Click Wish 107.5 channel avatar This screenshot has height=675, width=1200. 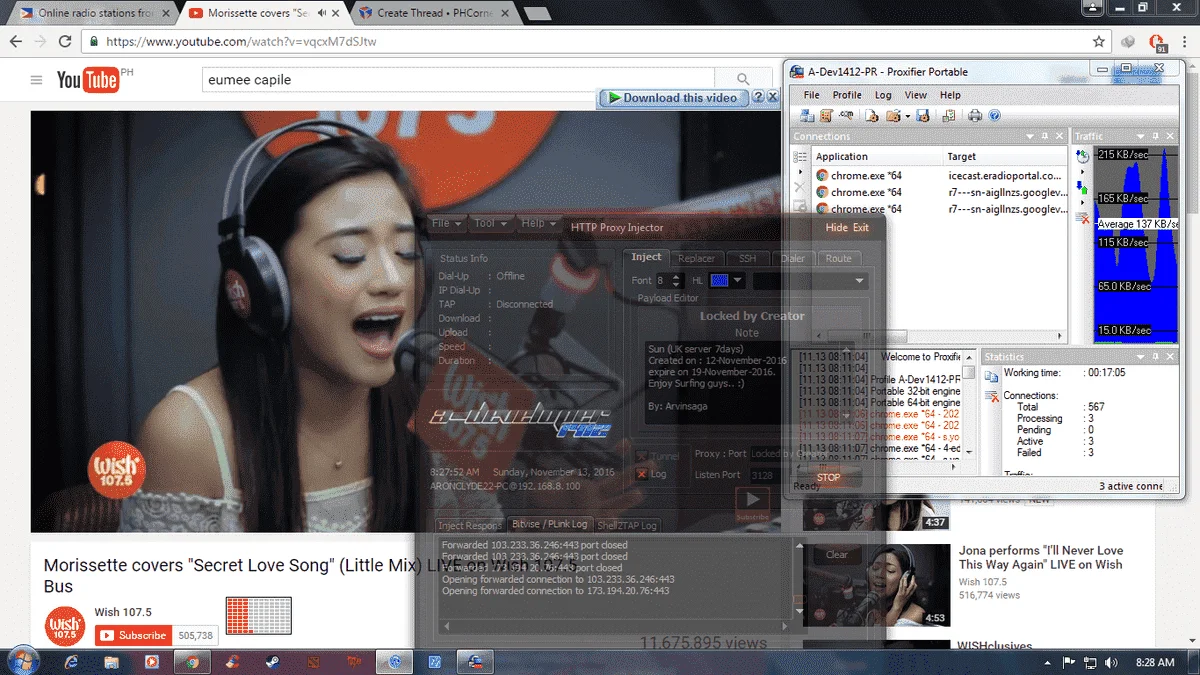pos(64,626)
